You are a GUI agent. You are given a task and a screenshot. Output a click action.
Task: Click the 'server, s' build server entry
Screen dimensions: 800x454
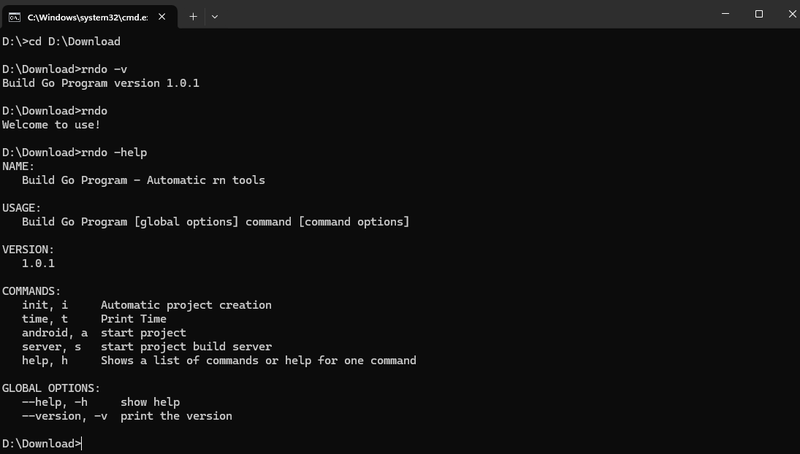click(x=146, y=346)
